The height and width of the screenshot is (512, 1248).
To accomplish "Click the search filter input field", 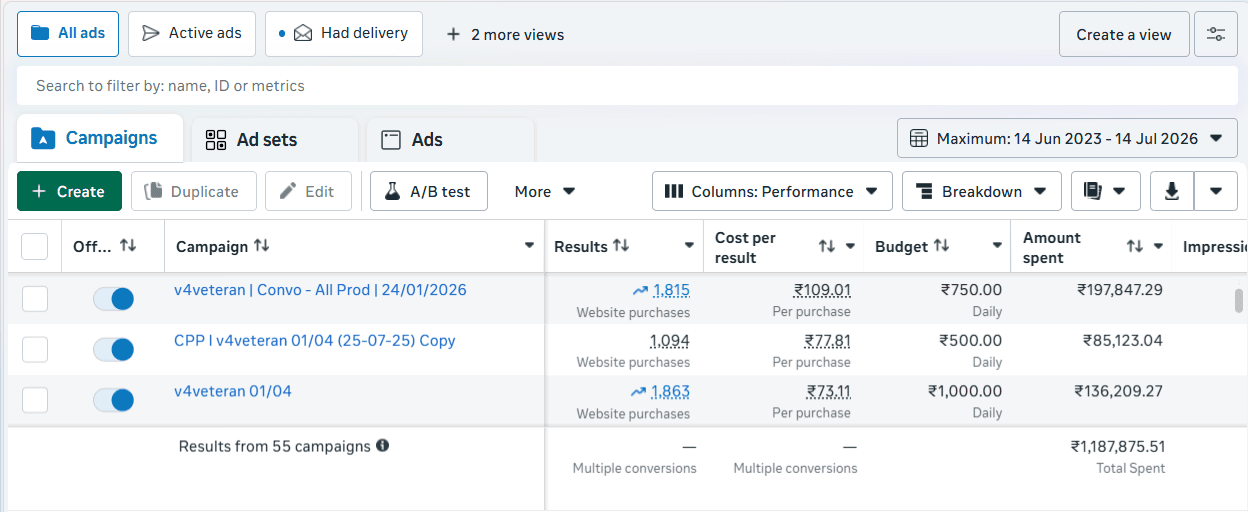I will pos(627,86).
